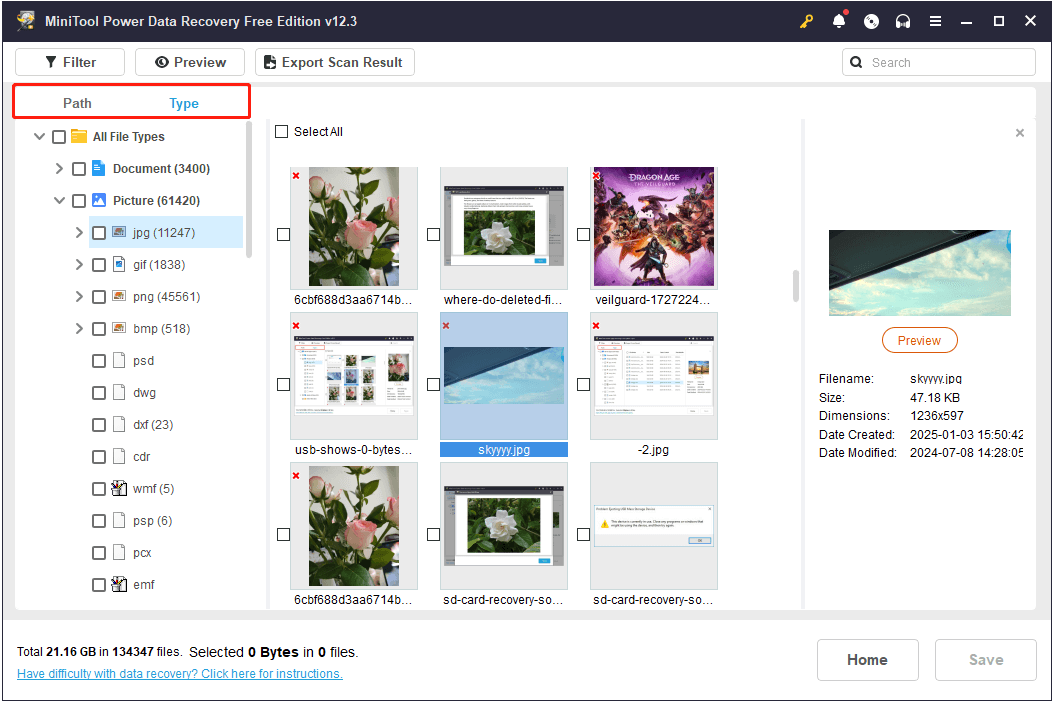Close the preview details panel
This screenshot has height=703, width=1054.
[x=1020, y=133]
